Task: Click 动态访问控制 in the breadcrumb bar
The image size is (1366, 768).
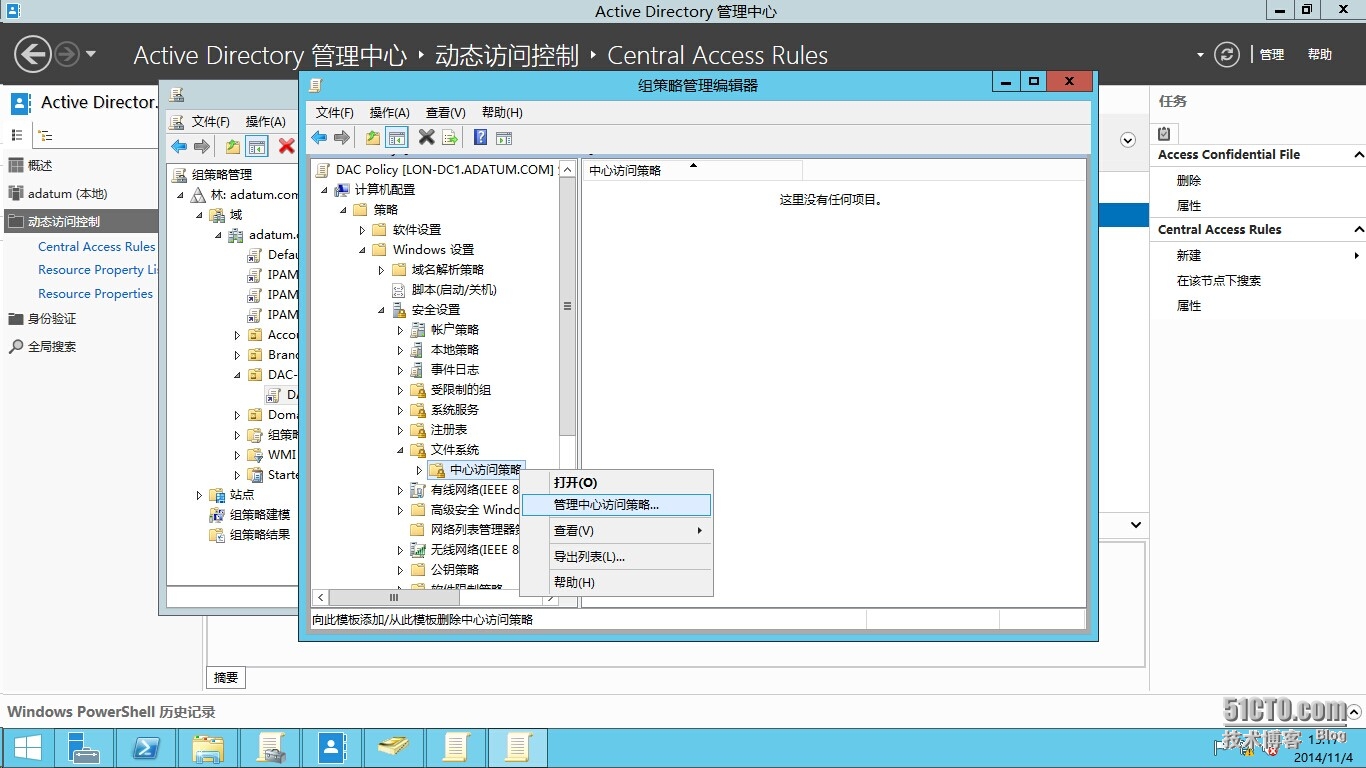Action: 507,55
